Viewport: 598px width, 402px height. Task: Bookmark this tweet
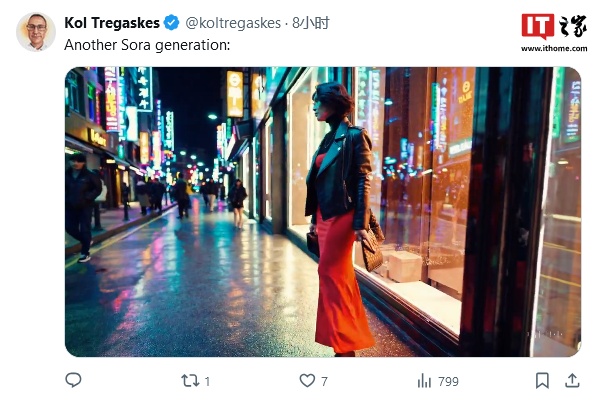(x=542, y=380)
